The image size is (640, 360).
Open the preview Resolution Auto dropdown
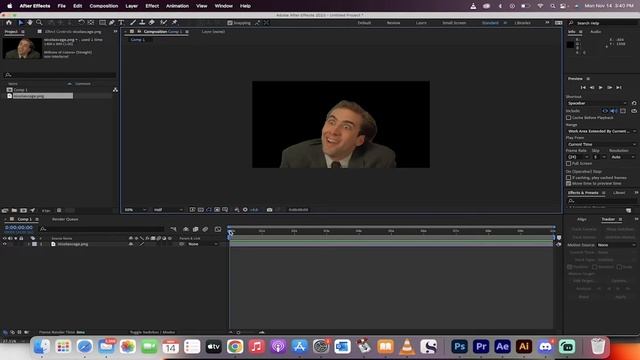(623, 157)
